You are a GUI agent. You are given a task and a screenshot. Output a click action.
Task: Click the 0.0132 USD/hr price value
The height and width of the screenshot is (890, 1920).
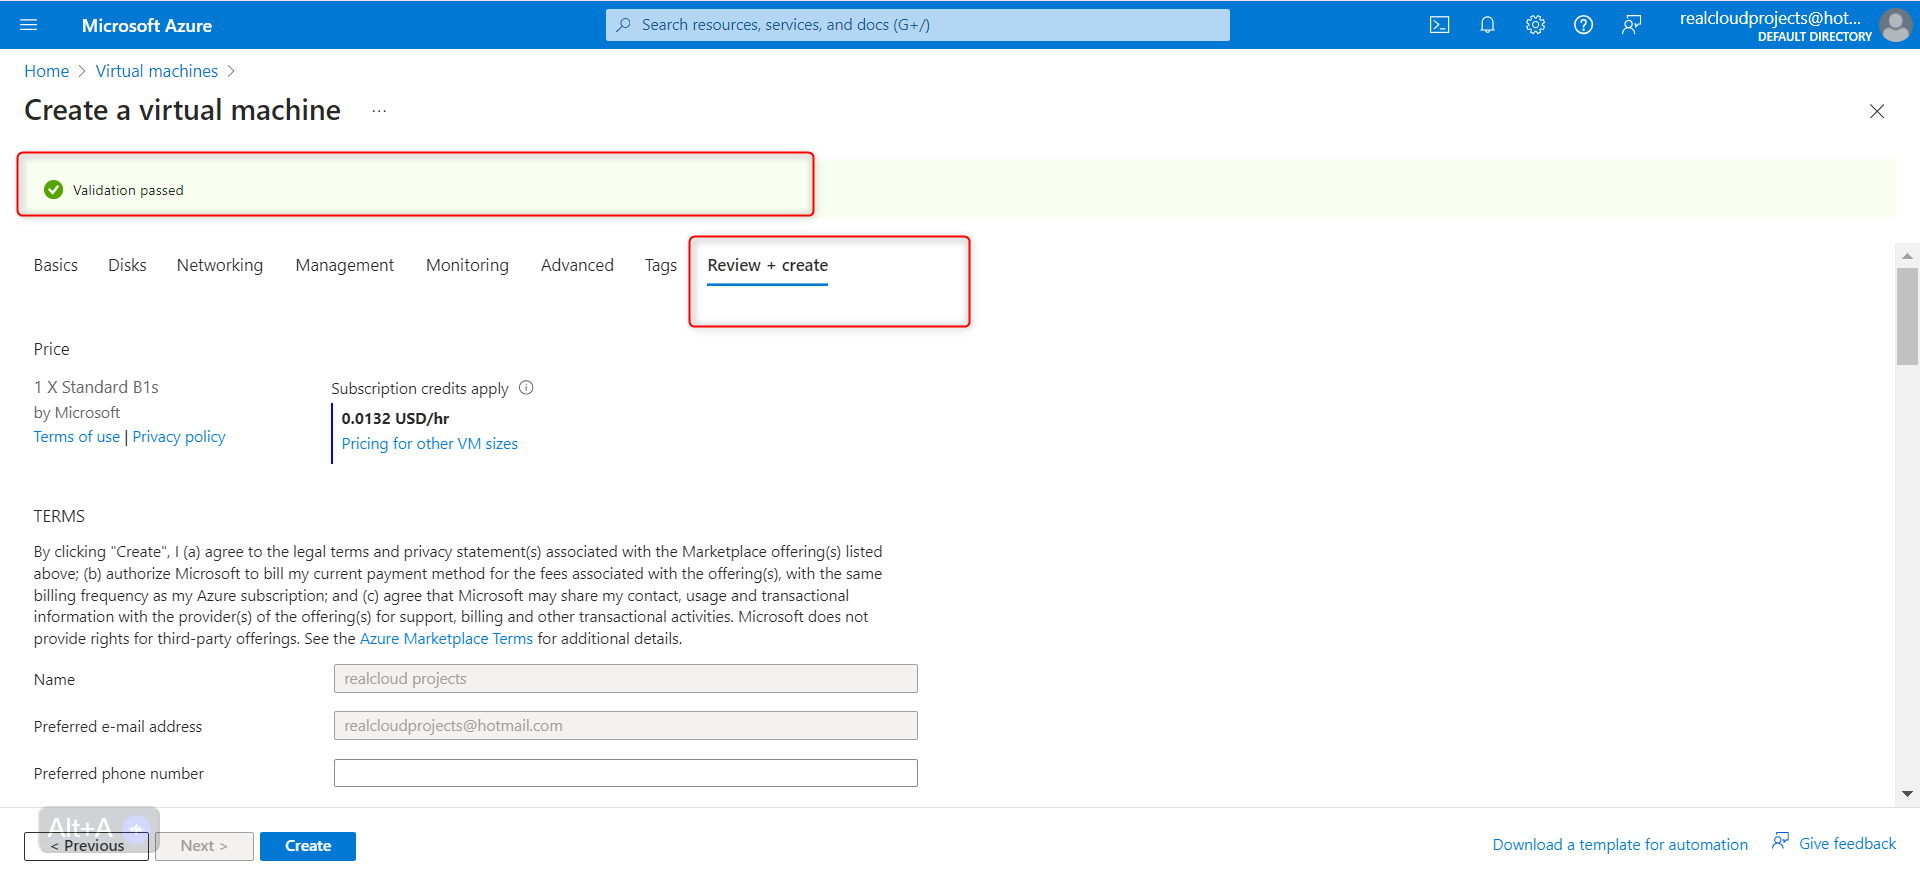(x=395, y=418)
